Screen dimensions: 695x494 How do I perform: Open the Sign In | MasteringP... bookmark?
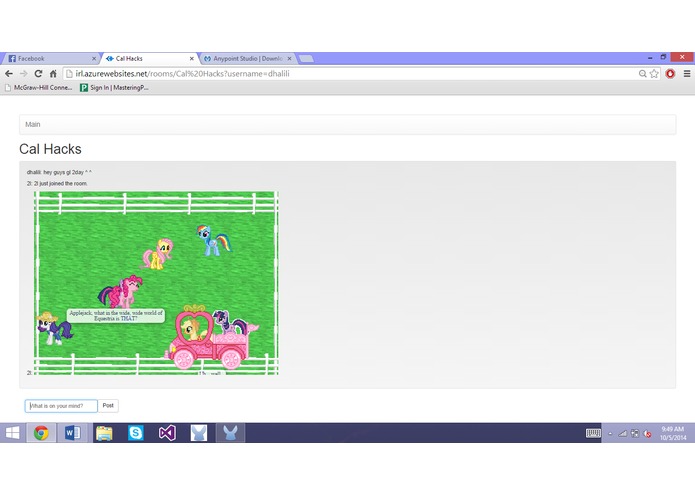114,88
